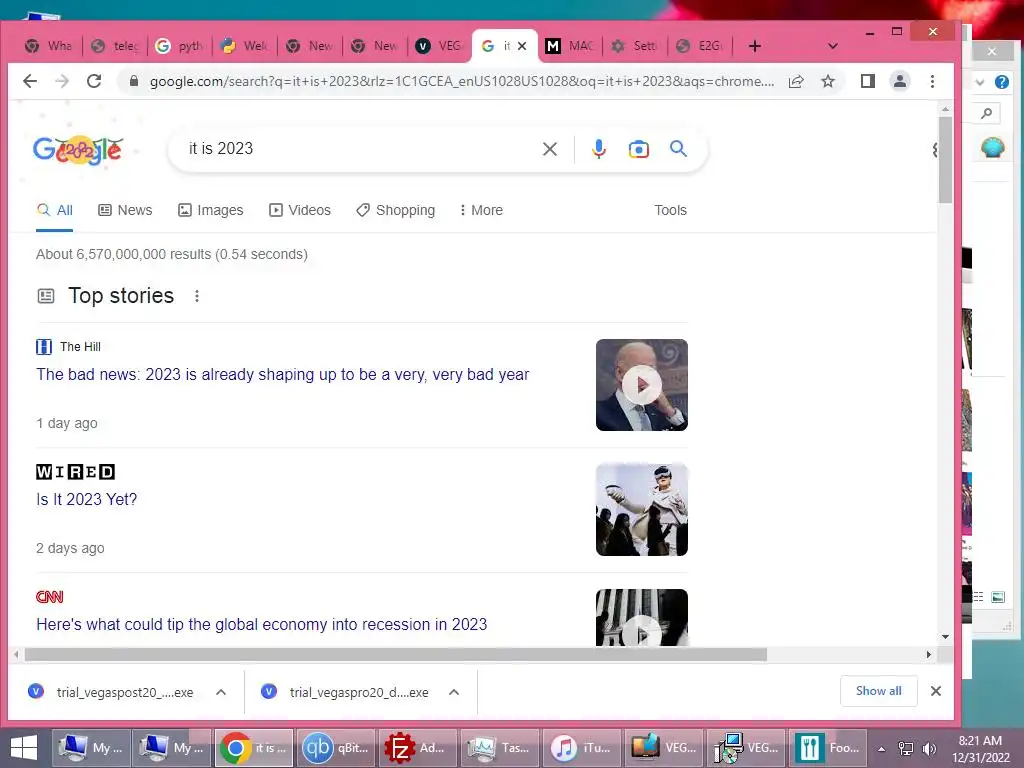Start voice search with microphone icon
This screenshot has height=768, width=1024.
598,149
